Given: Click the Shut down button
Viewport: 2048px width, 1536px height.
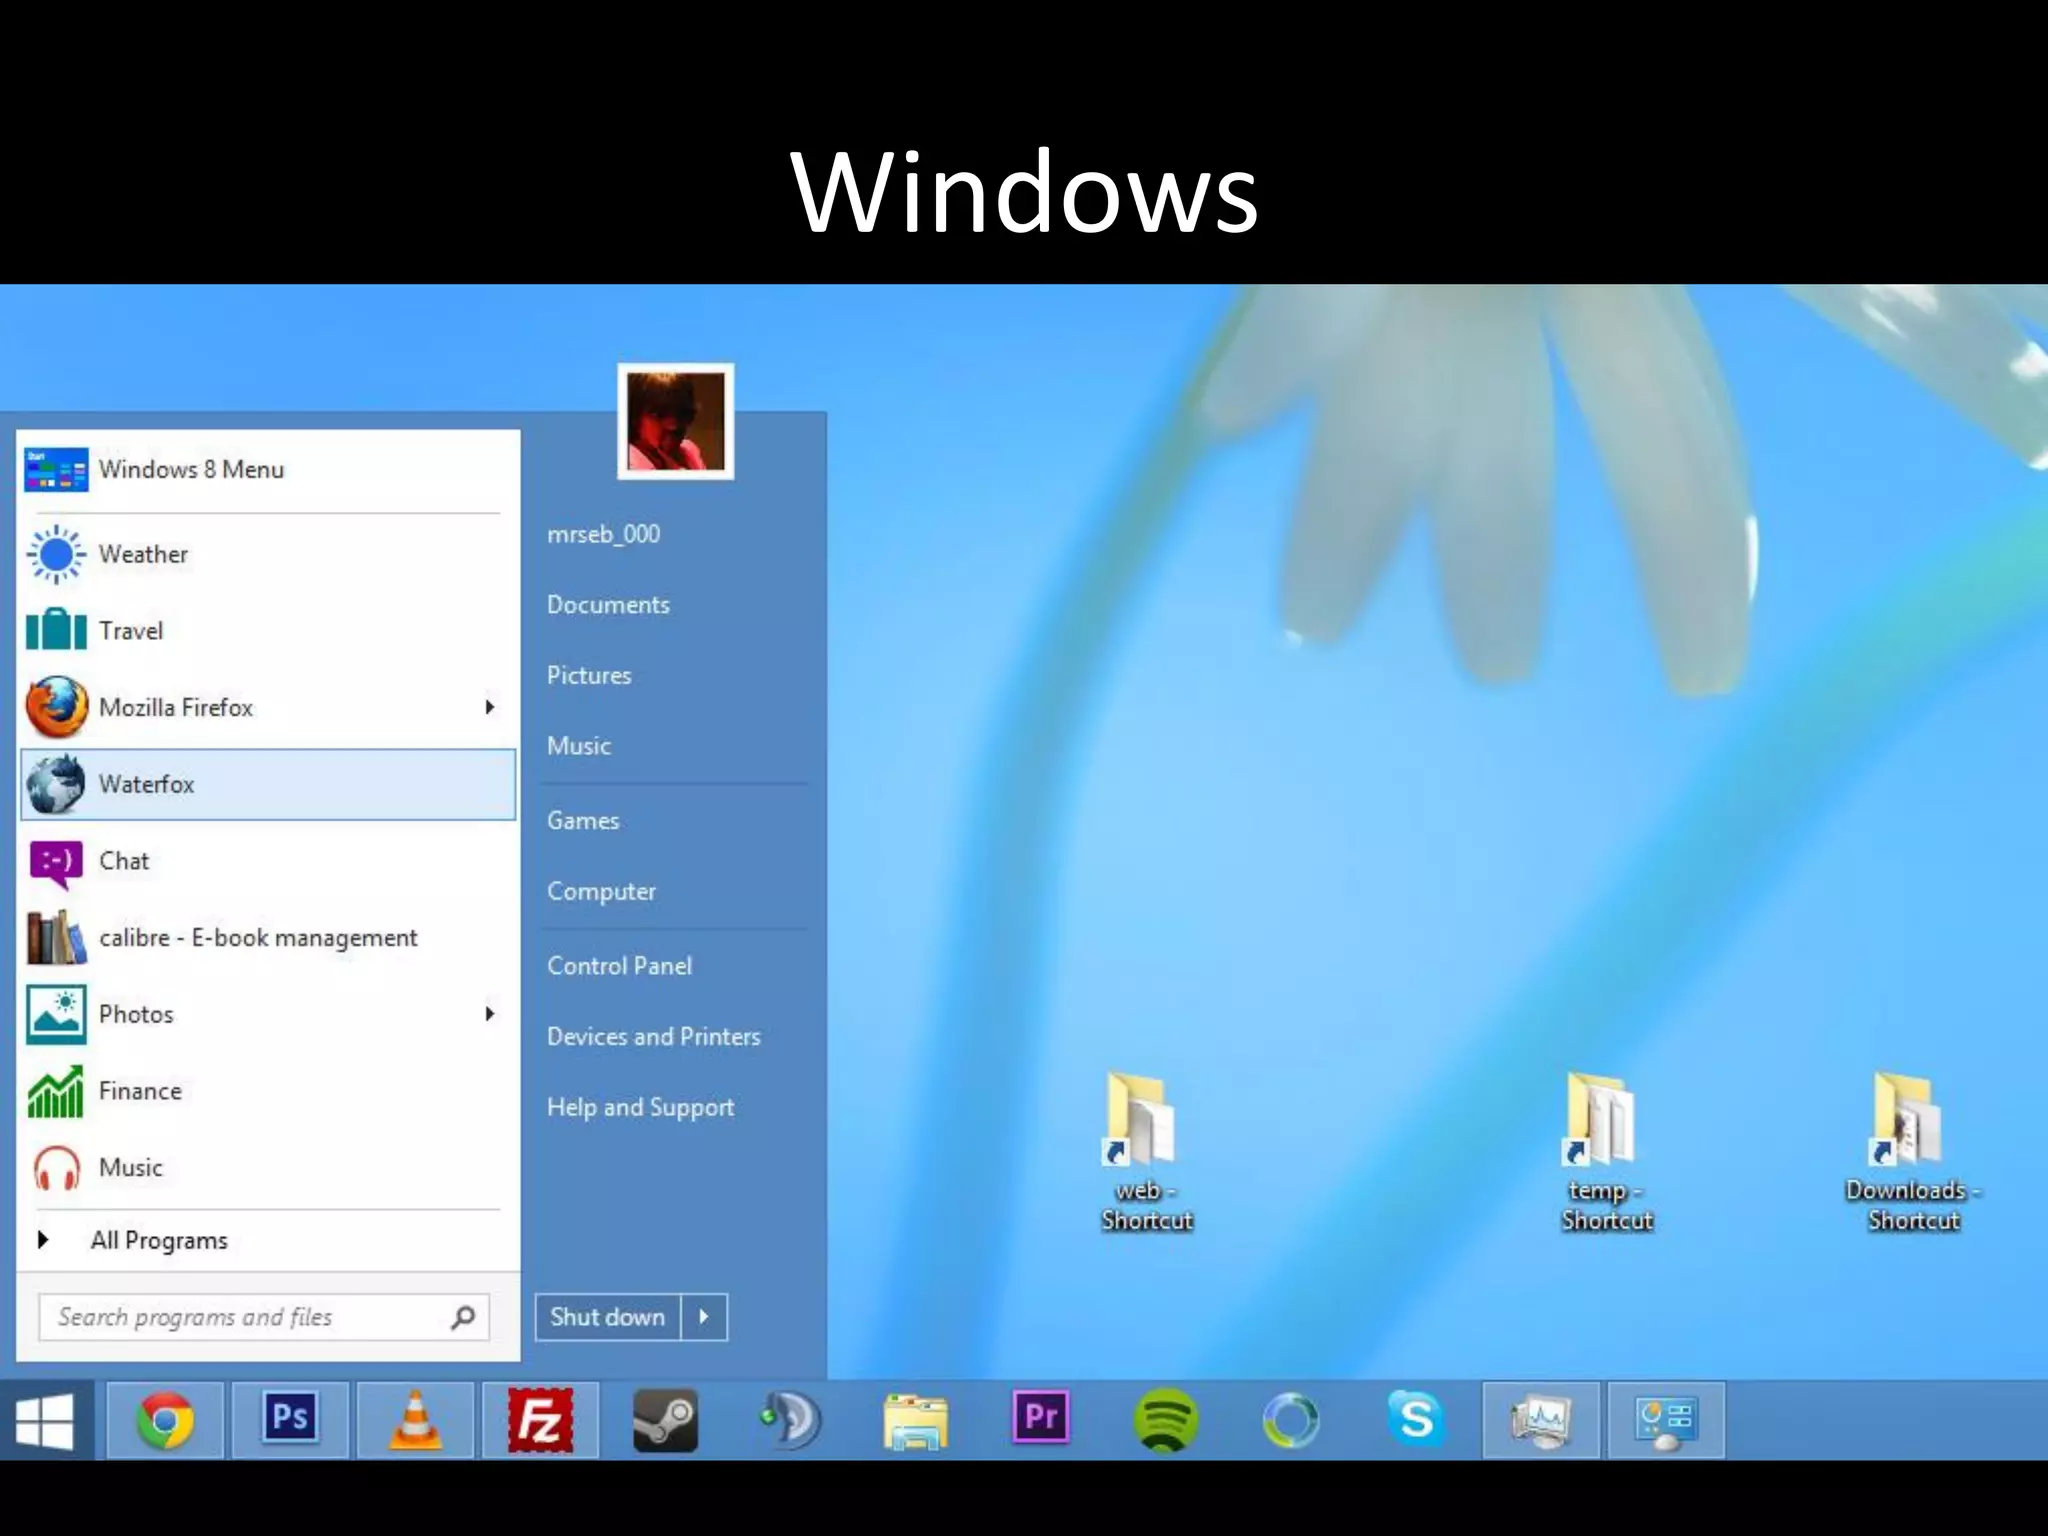Looking at the screenshot, I should coord(608,1317).
